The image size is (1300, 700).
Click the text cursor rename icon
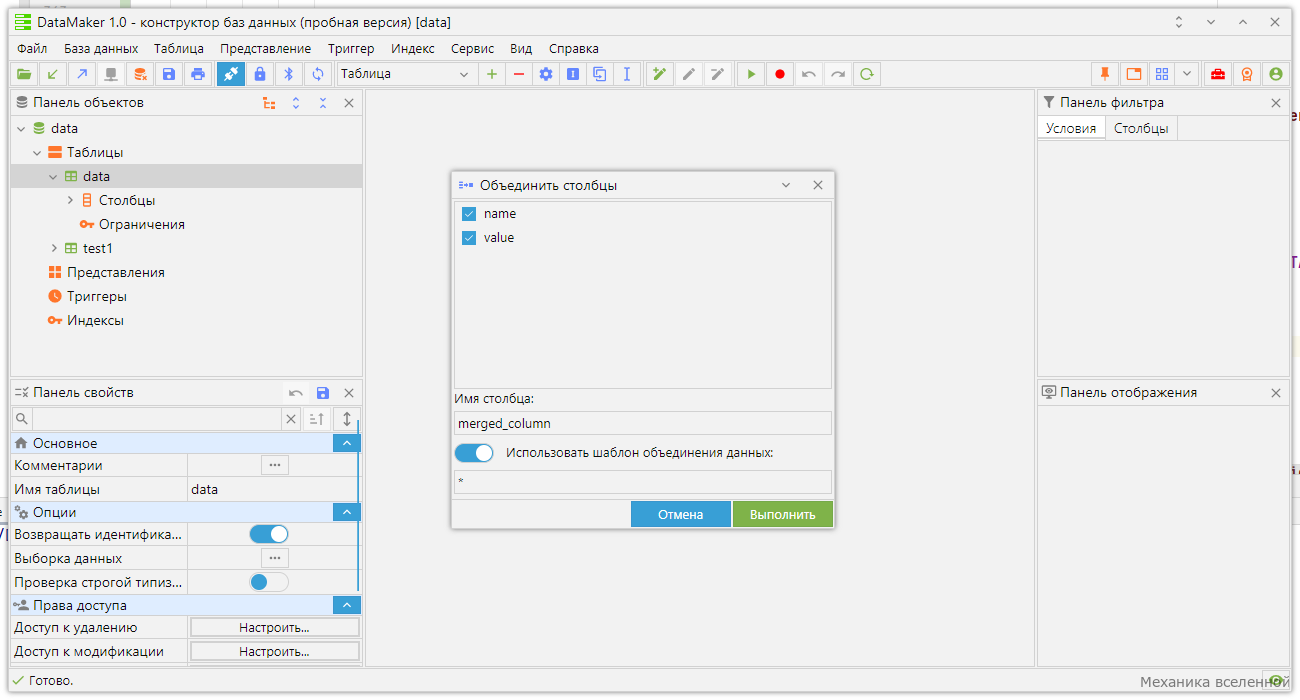(627, 74)
